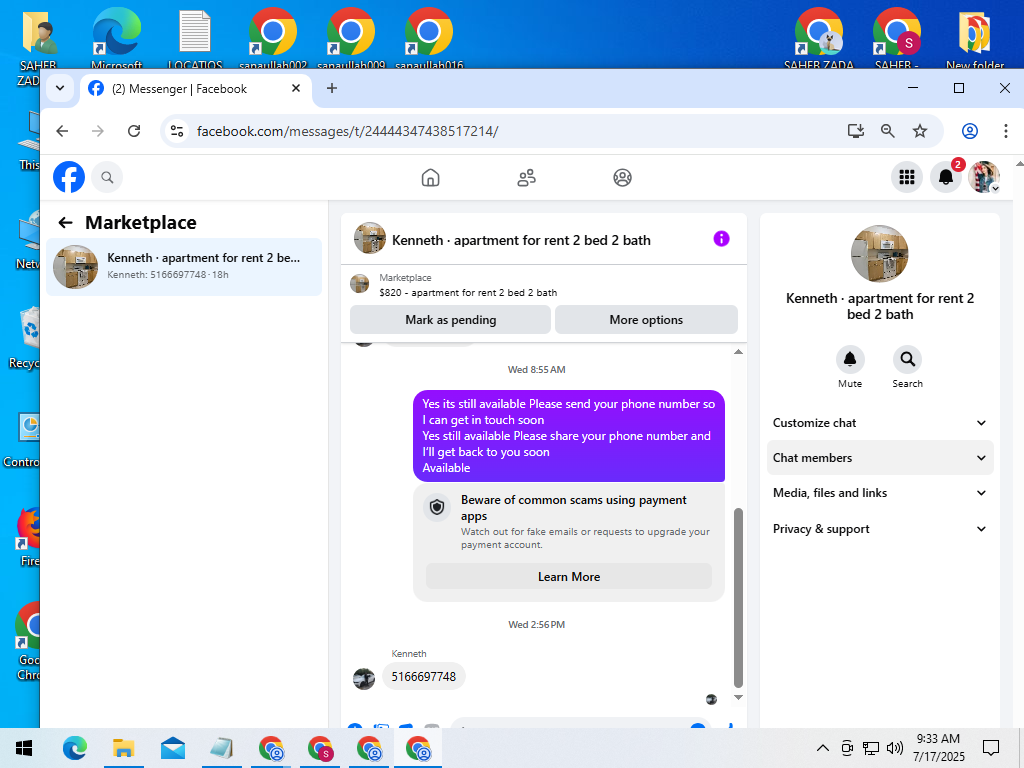Open Microsoft Edge from the taskbar

(x=74, y=748)
